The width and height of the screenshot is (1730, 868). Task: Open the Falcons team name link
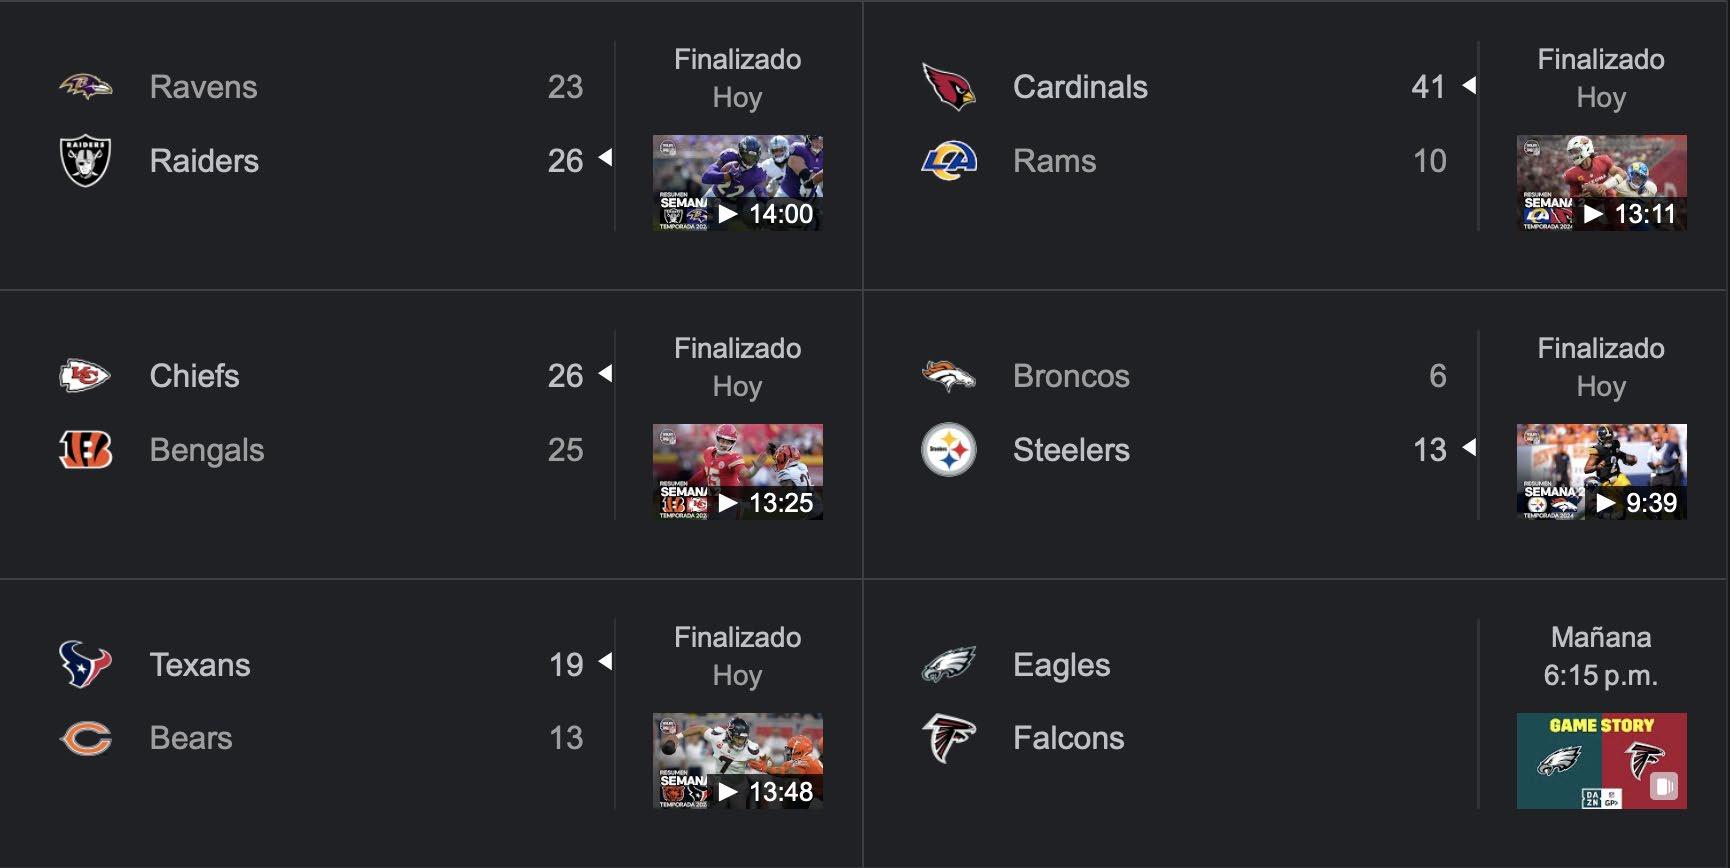pyautogui.click(x=1068, y=739)
